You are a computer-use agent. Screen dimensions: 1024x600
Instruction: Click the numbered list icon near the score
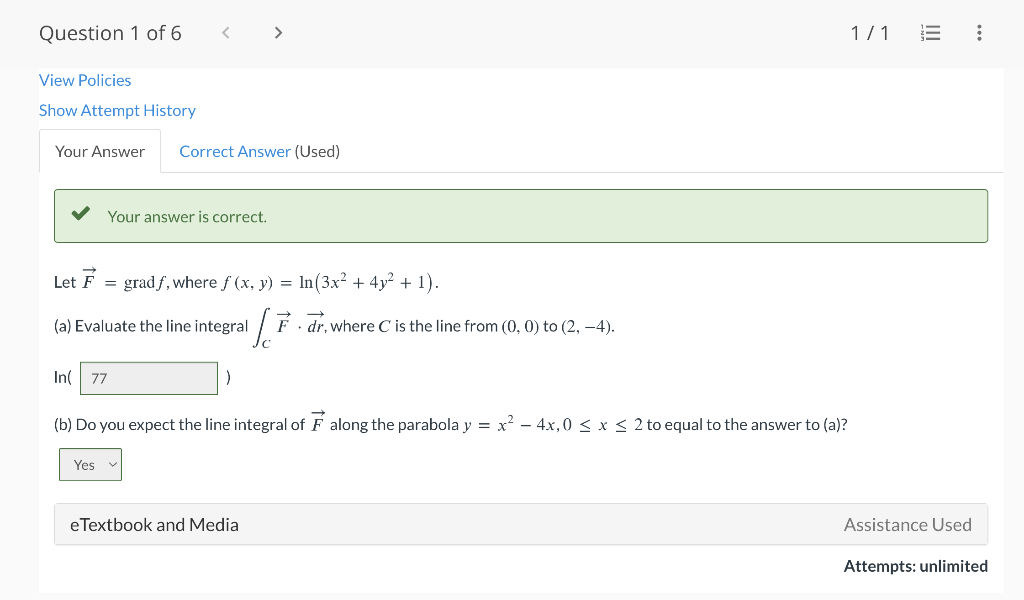[930, 32]
